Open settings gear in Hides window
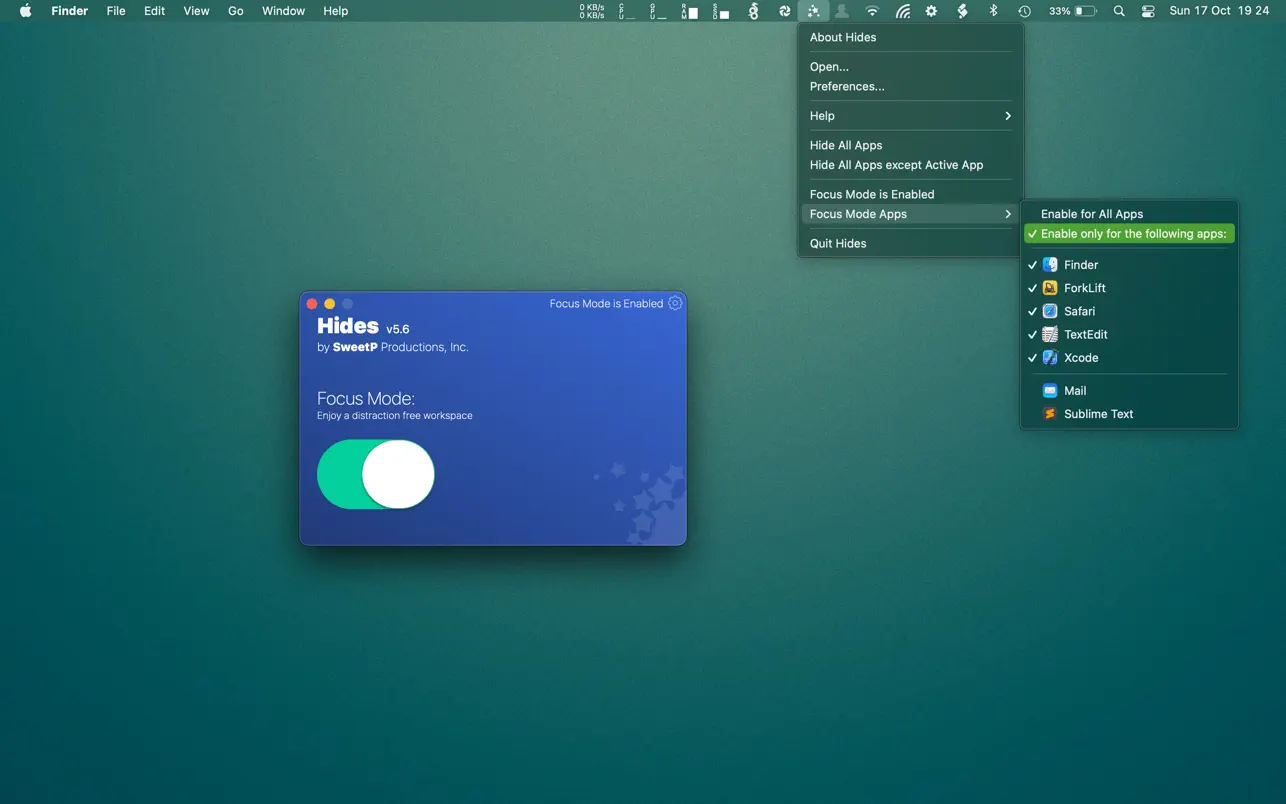The height and width of the screenshot is (804, 1286). tap(675, 303)
